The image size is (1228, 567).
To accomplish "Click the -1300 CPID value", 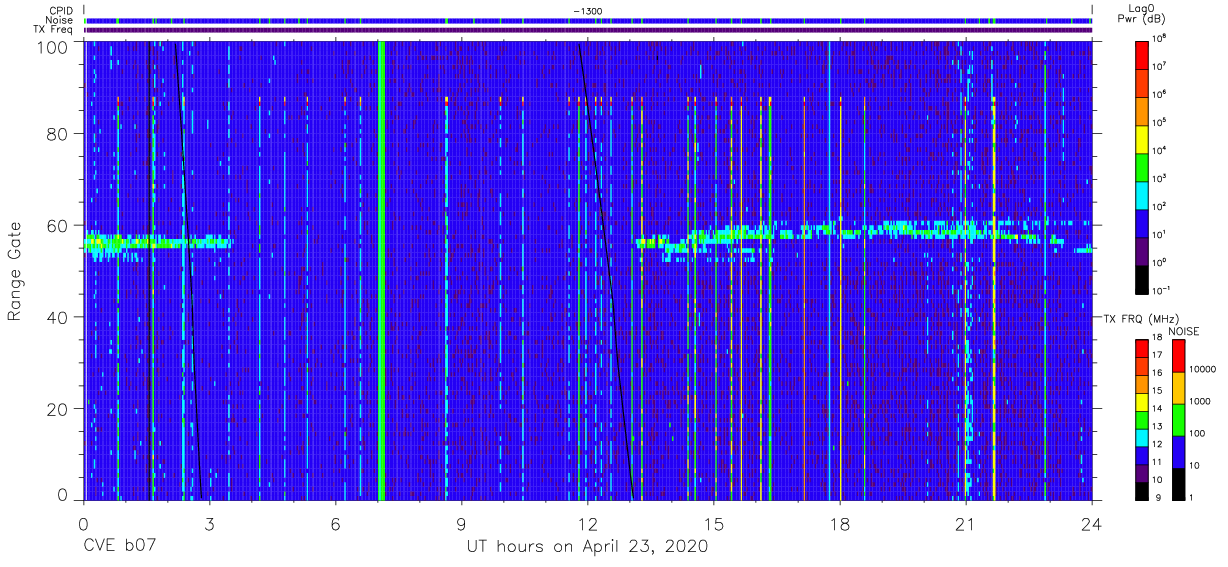I will tap(588, 10).
